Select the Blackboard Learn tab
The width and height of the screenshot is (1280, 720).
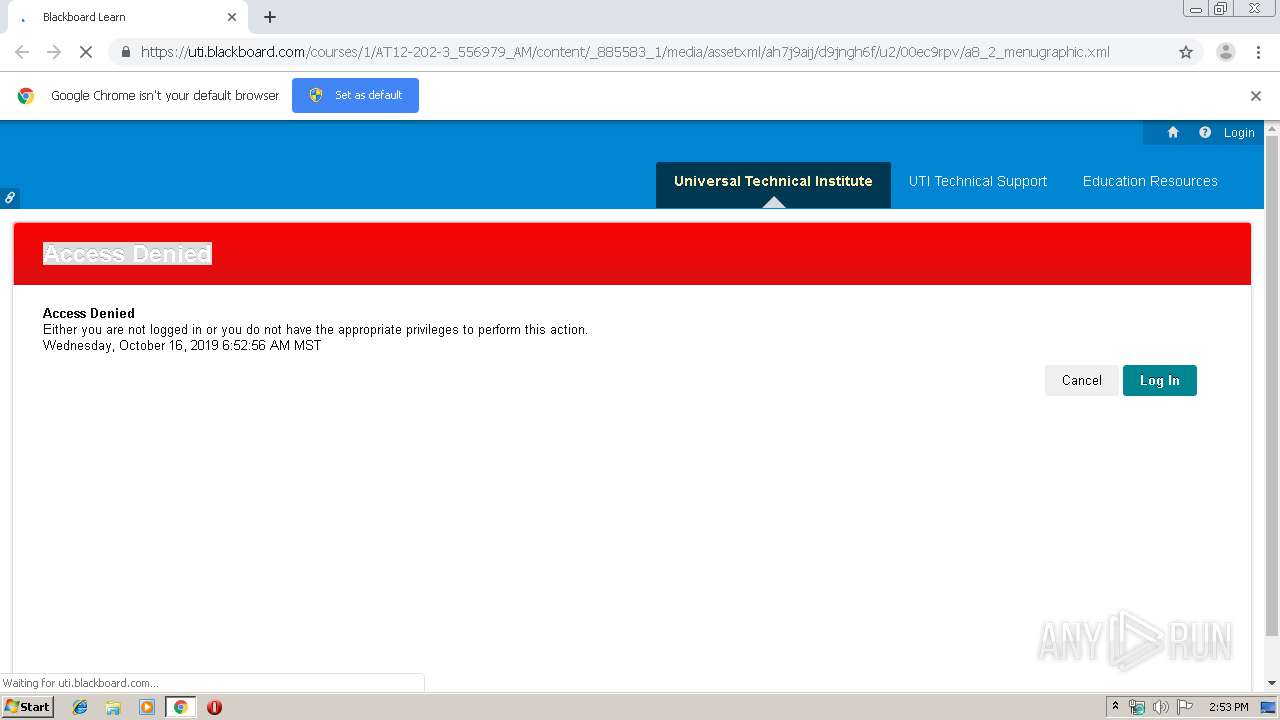tap(125, 17)
